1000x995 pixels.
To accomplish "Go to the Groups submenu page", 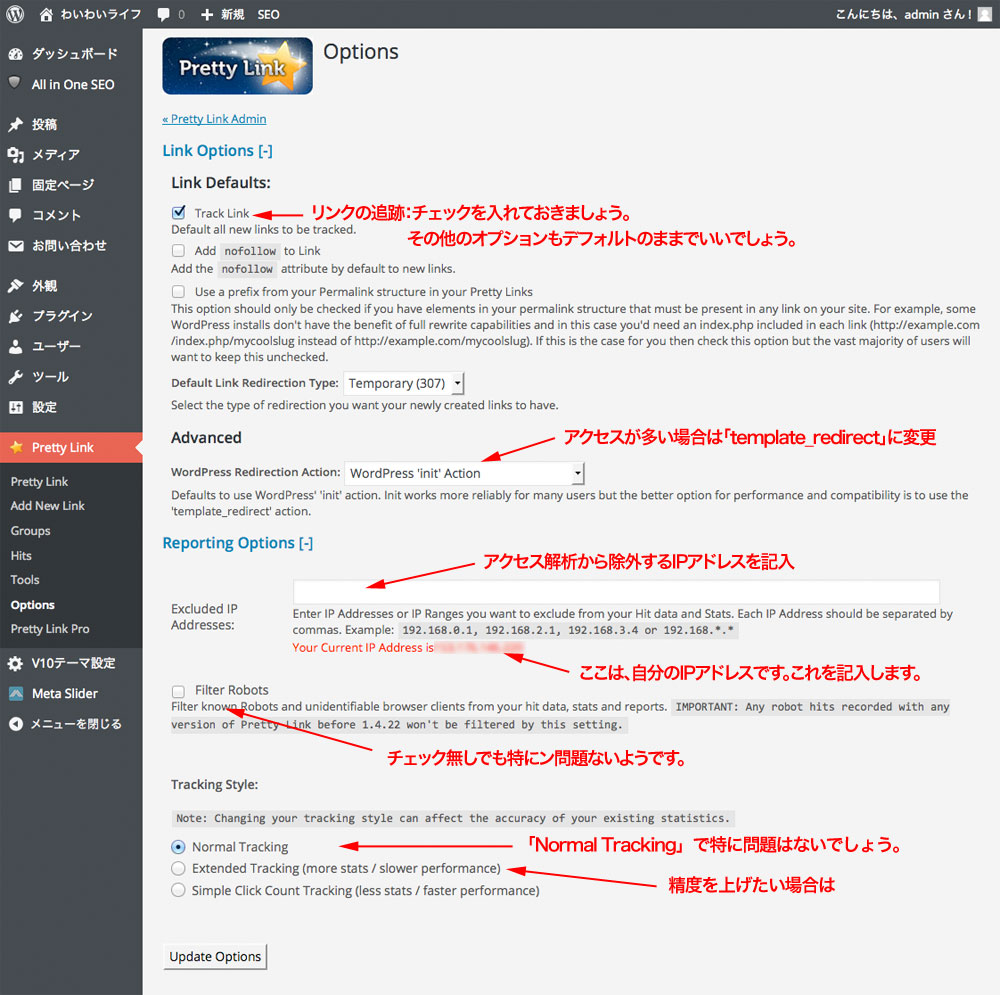I will 31,531.
